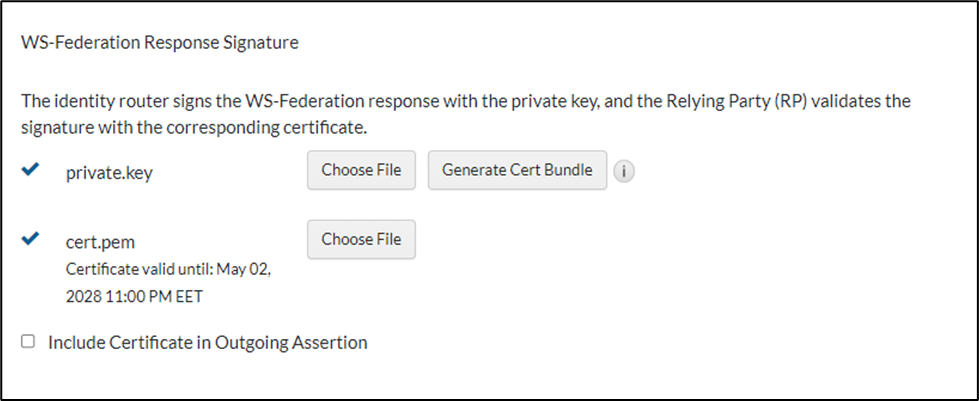Click the checkmark icon next to cert.pem

tap(30, 239)
